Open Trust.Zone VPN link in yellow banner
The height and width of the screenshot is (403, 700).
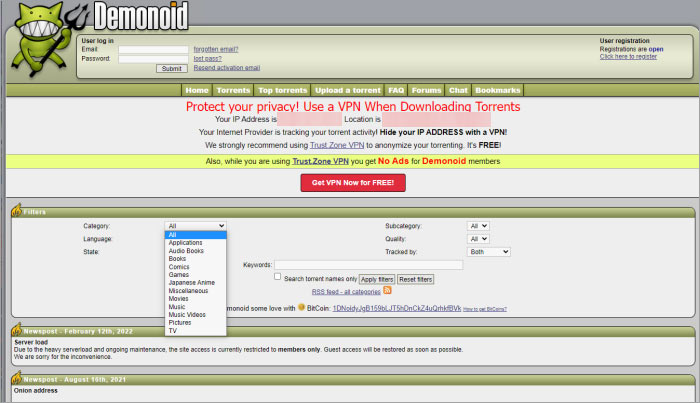point(320,161)
